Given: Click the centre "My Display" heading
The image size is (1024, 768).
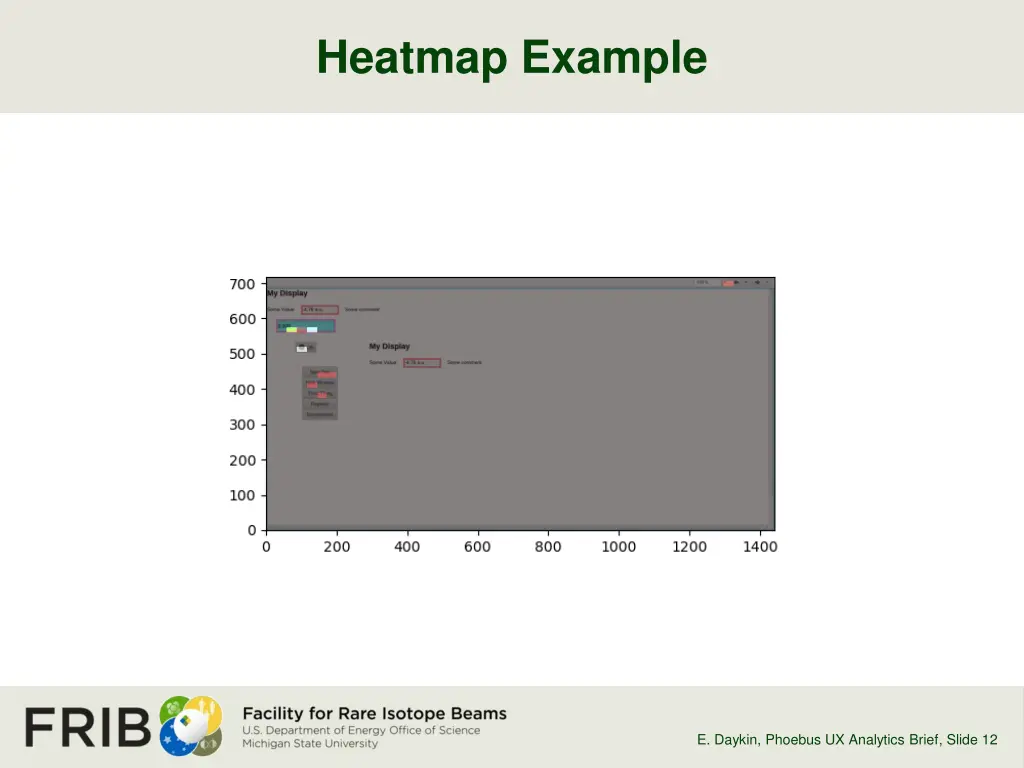Looking at the screenshot, I should pos(389,346).
